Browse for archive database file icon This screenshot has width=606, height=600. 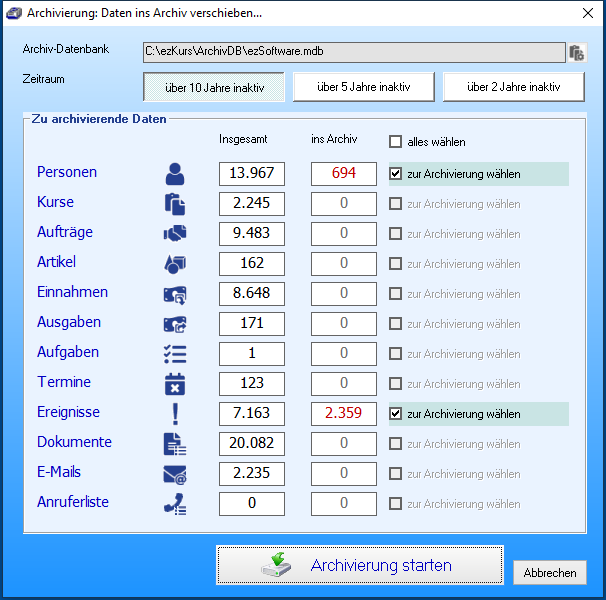coord(577,53)
